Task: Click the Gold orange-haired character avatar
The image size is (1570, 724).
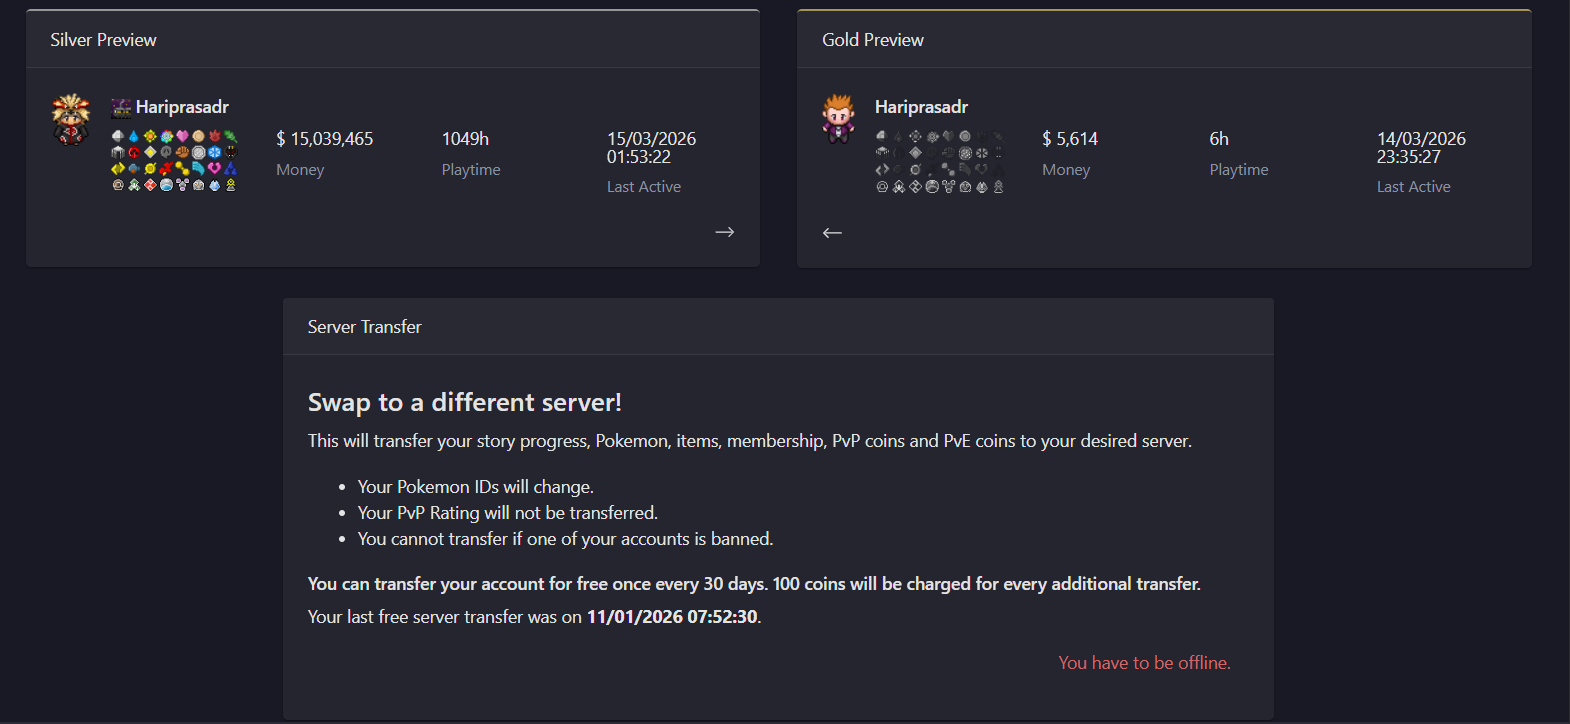Action: tap(839, 119)
